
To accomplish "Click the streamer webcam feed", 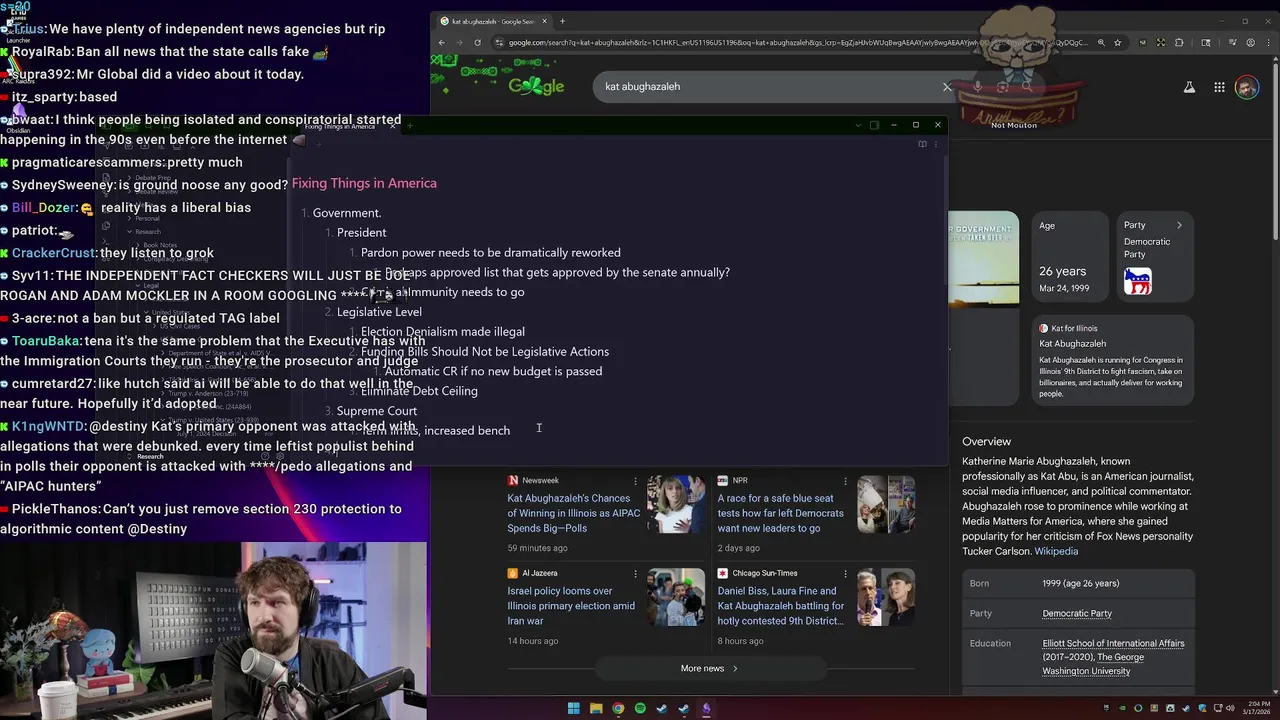I will [x=214, y=631].
